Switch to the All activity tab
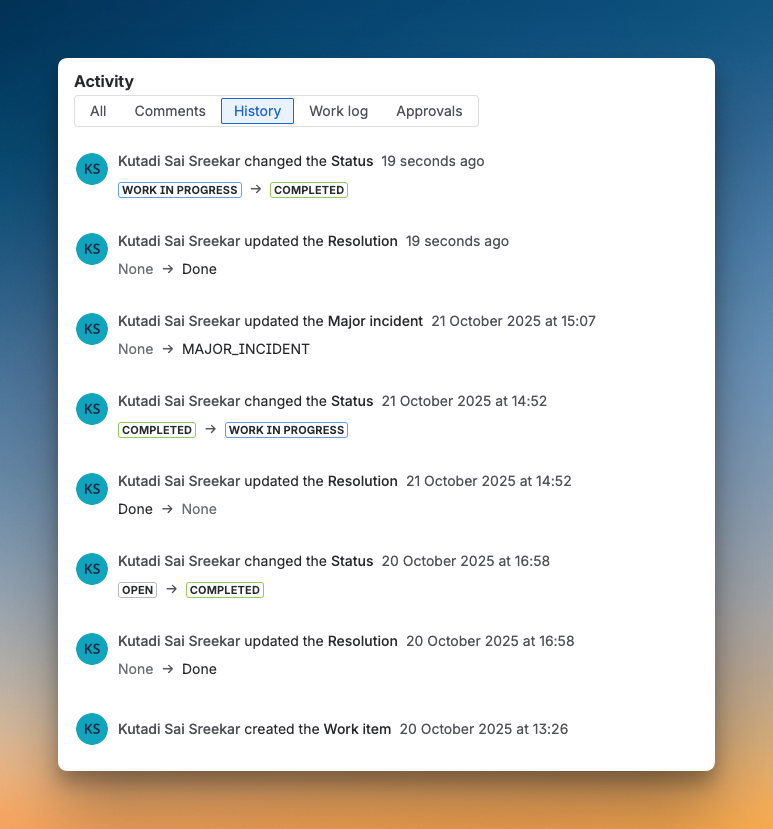Image resolution: width=773 pixels, height=829 pixels. [98, 111]
